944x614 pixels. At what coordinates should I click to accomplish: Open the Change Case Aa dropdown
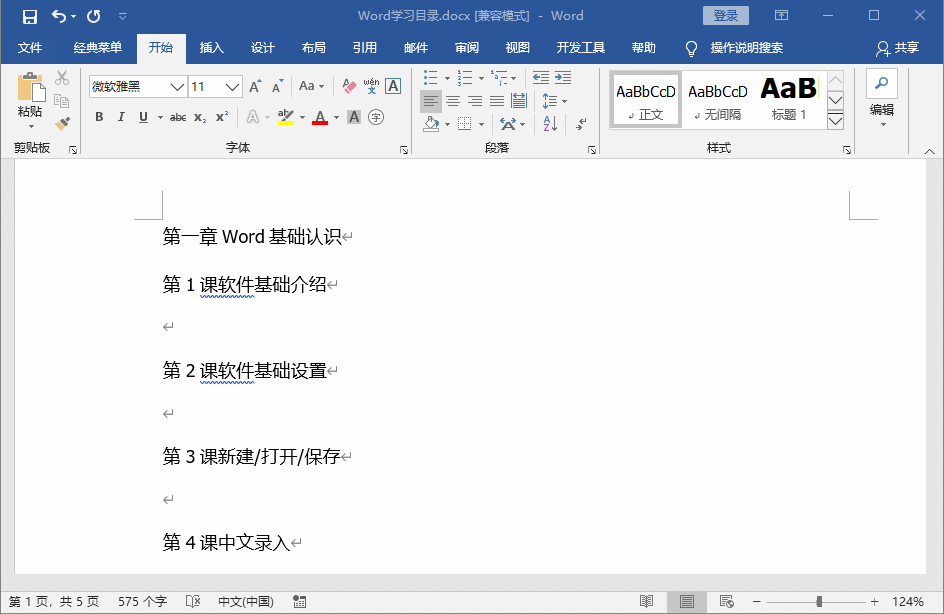tap(311, 86)
